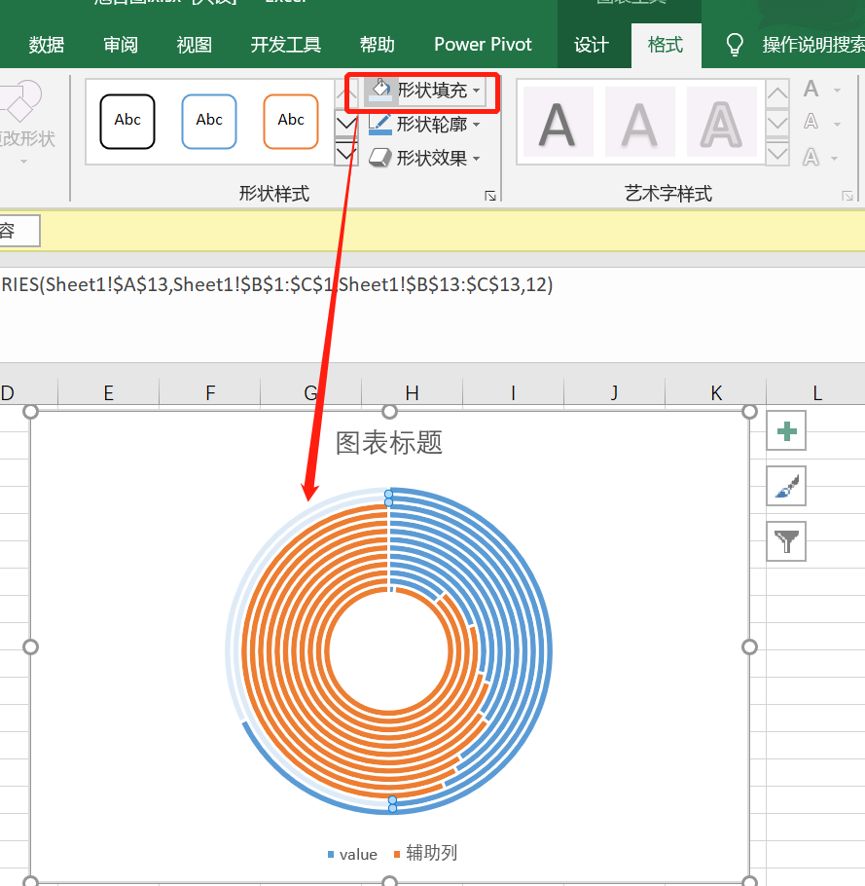Open the text outline dropdown arrow

[837, 124]
